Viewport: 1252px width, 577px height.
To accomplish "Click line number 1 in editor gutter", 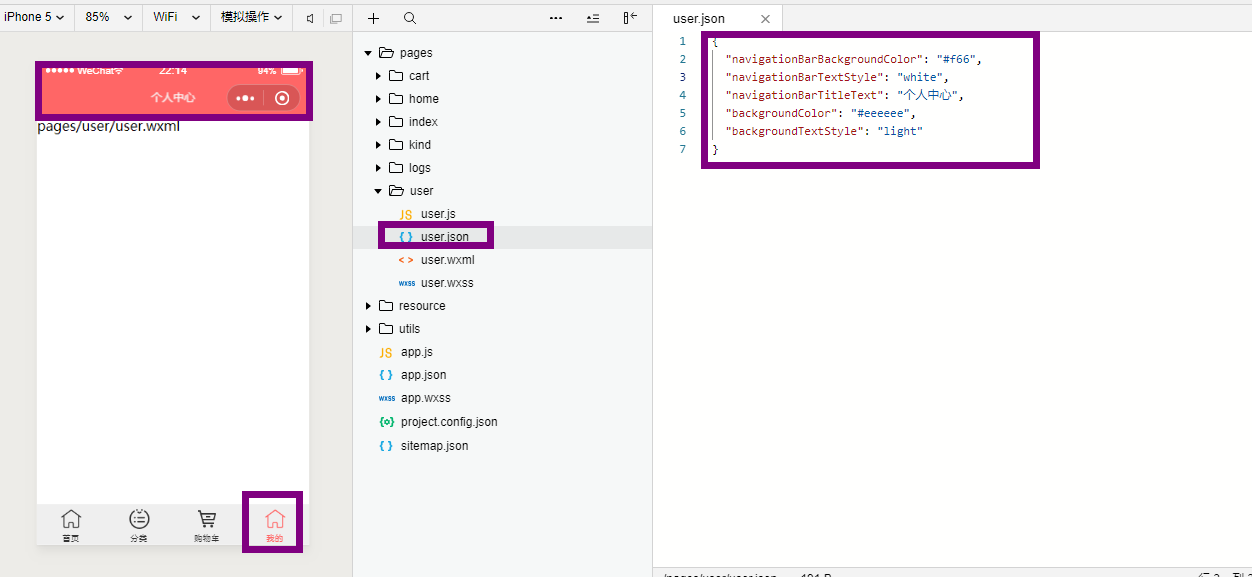I will click(682, 41).
